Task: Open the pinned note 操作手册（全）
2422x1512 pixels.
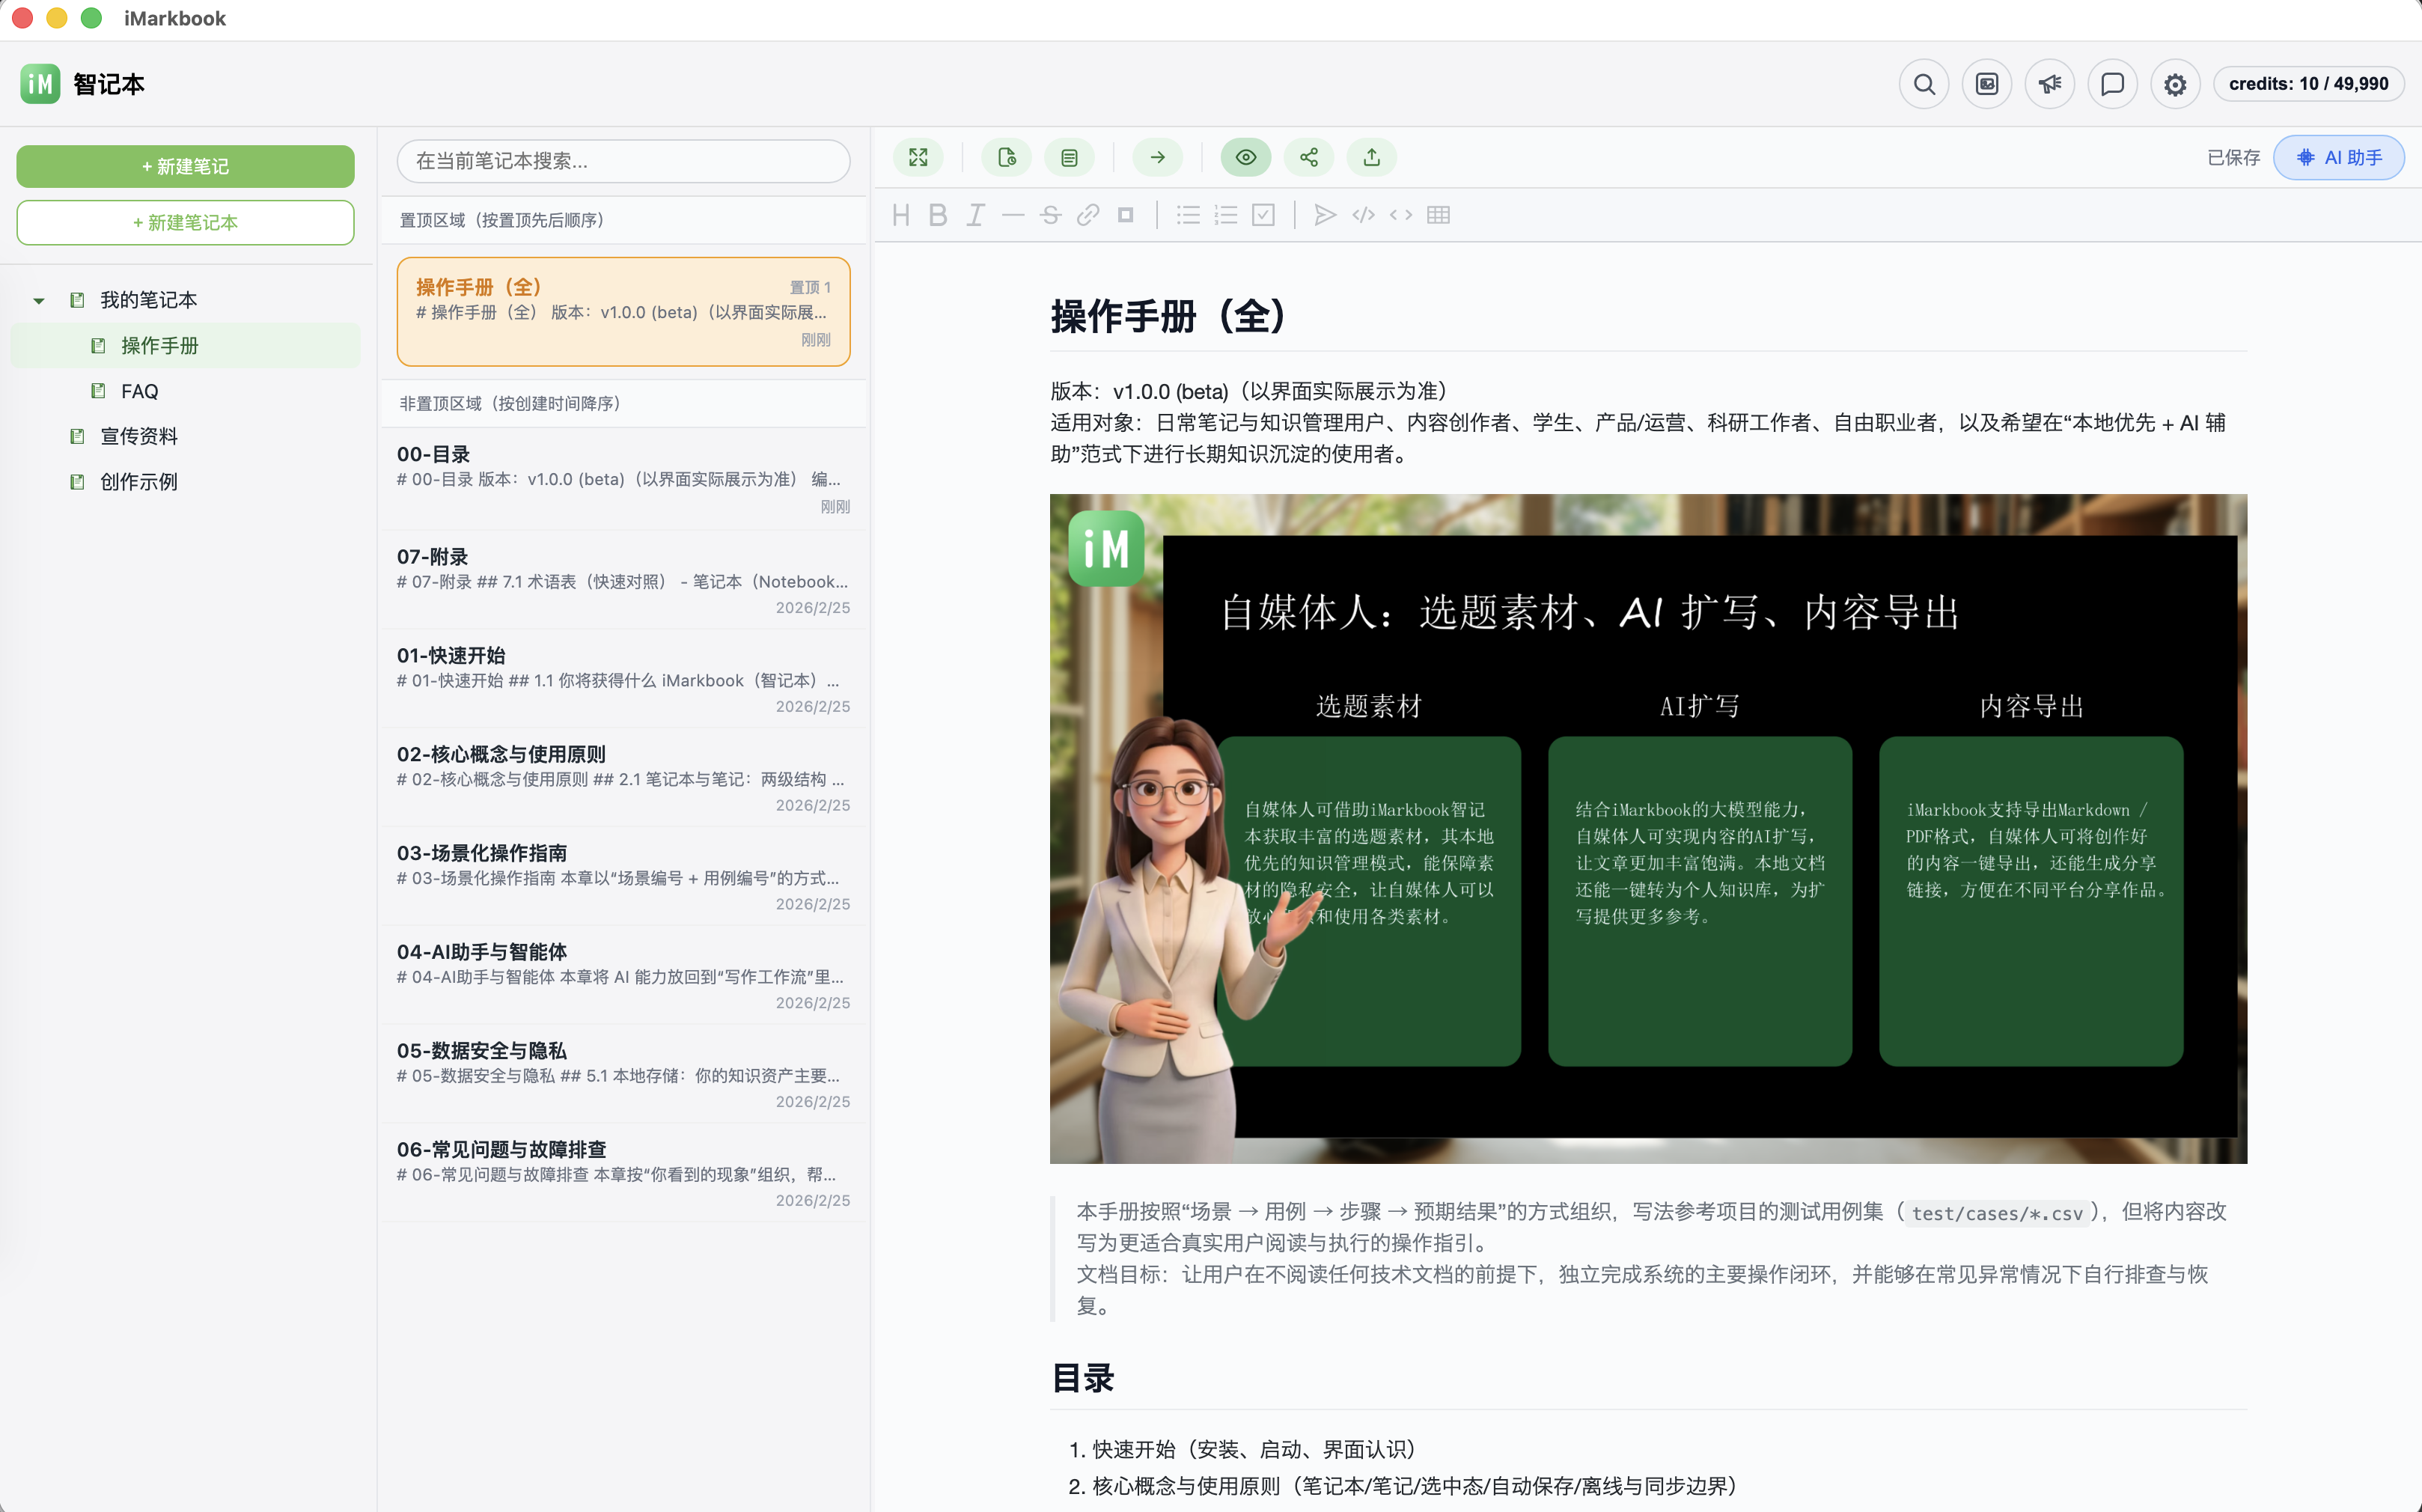Action: click(x=622, y=311)
